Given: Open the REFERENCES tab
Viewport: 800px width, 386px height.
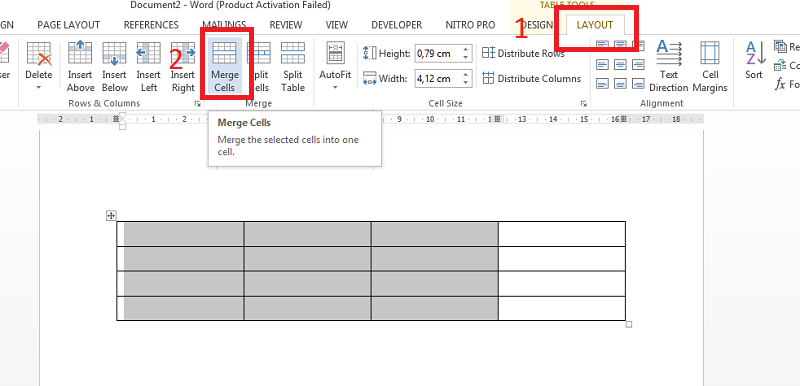Looking at the screenshot, I should pyautogui.click(x=151, y=25).
